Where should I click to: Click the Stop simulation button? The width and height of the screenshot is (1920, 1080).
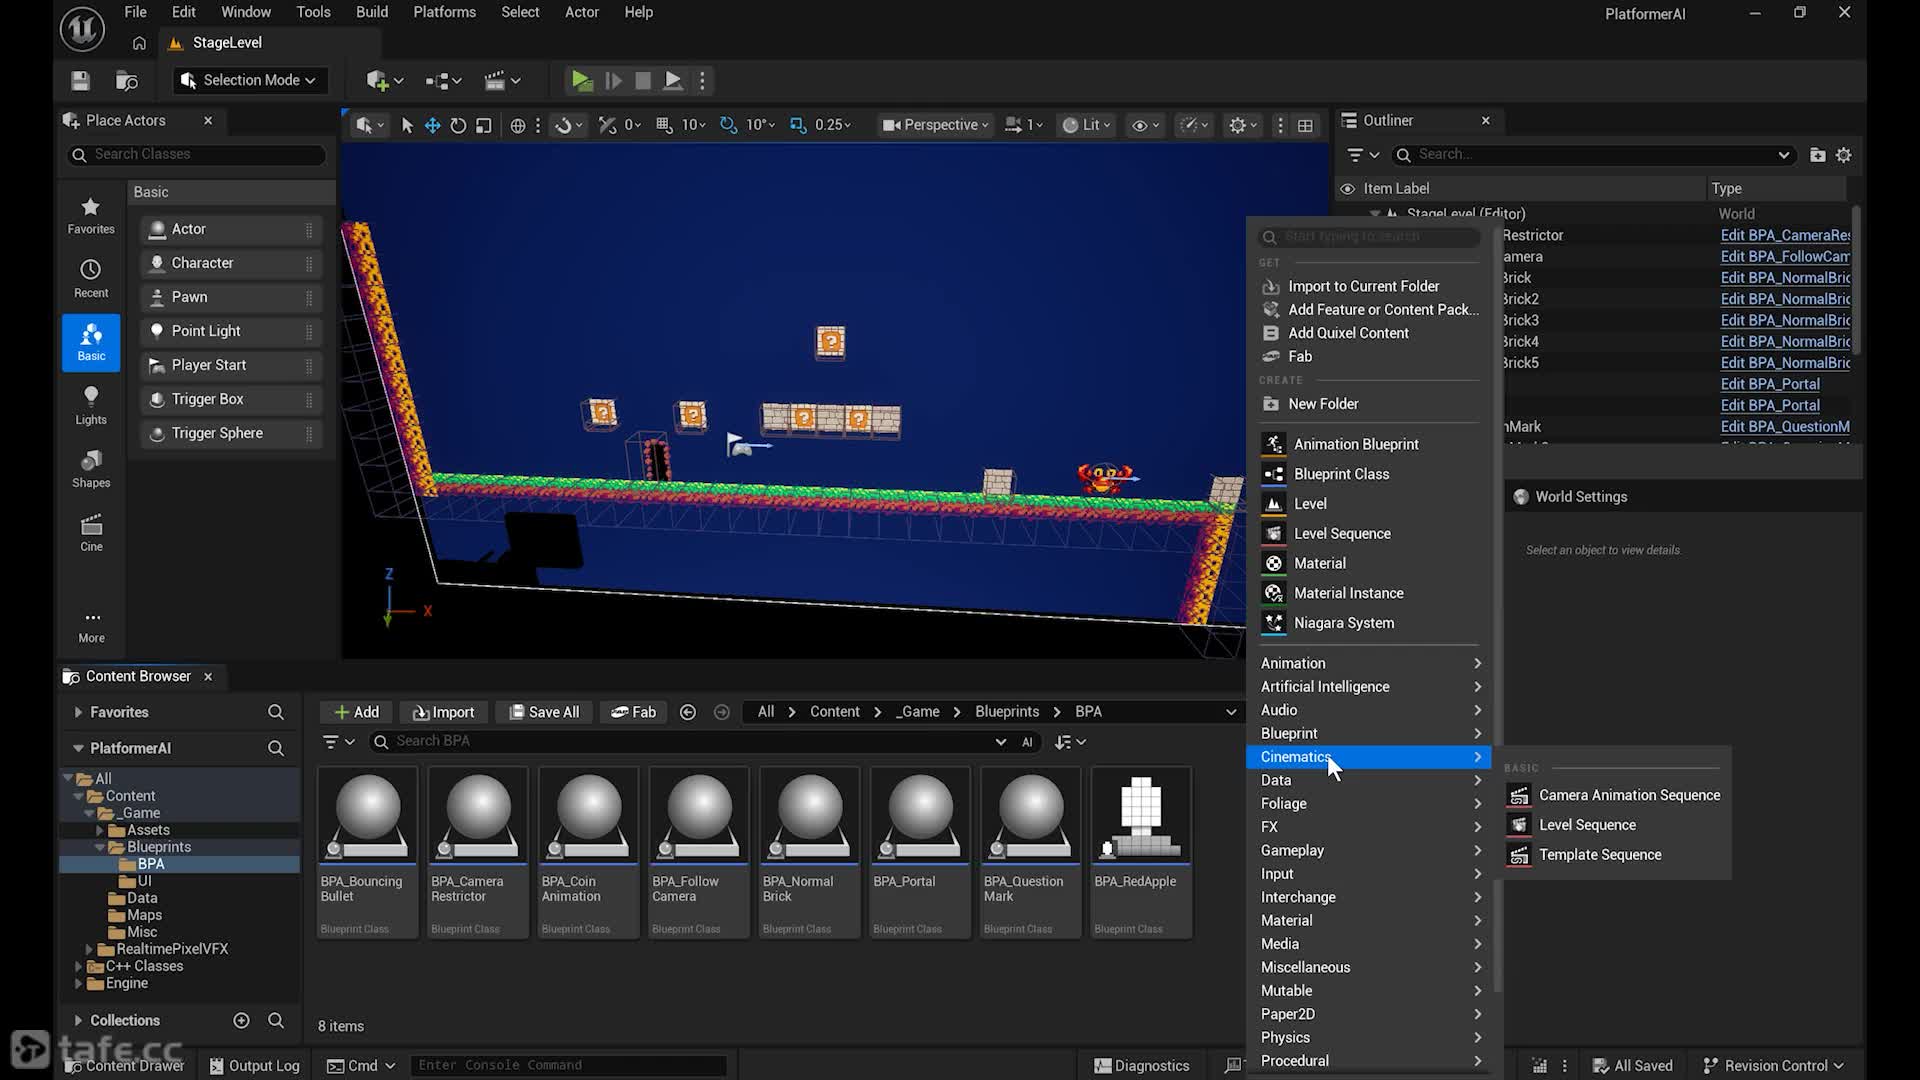pyautogui.click(x=643, y=81)
